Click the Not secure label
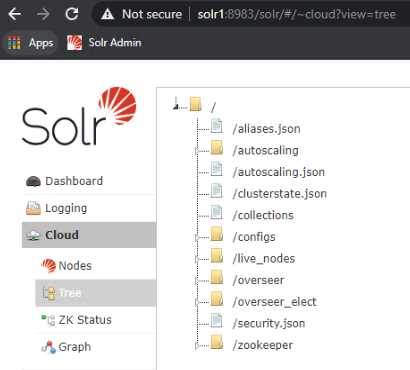Image resolution: width=410 pixels, height=370 pixels. coord(152,14)
